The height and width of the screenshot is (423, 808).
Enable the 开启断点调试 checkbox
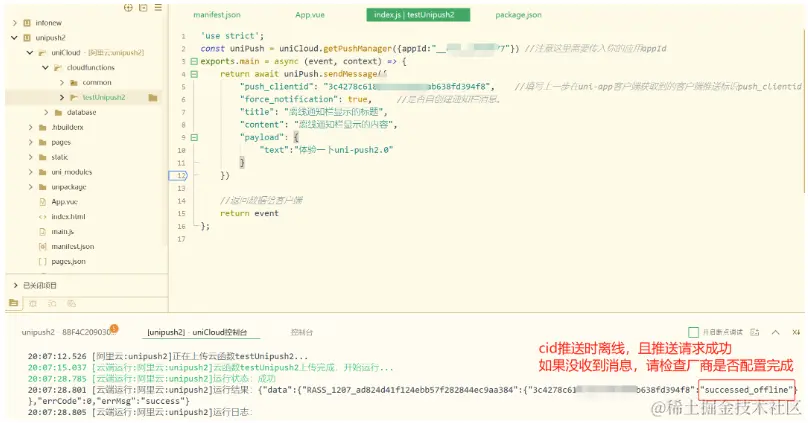(x=694, y=332)
